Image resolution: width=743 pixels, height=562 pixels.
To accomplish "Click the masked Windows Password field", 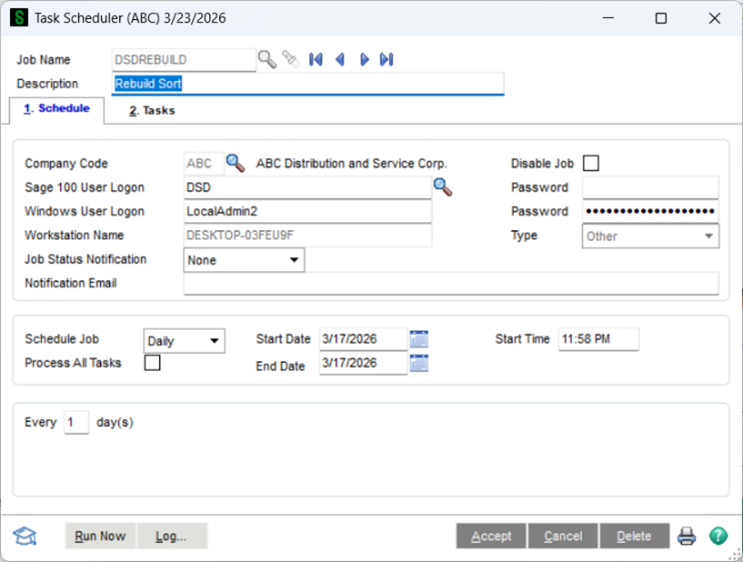I will pos(650,211).
